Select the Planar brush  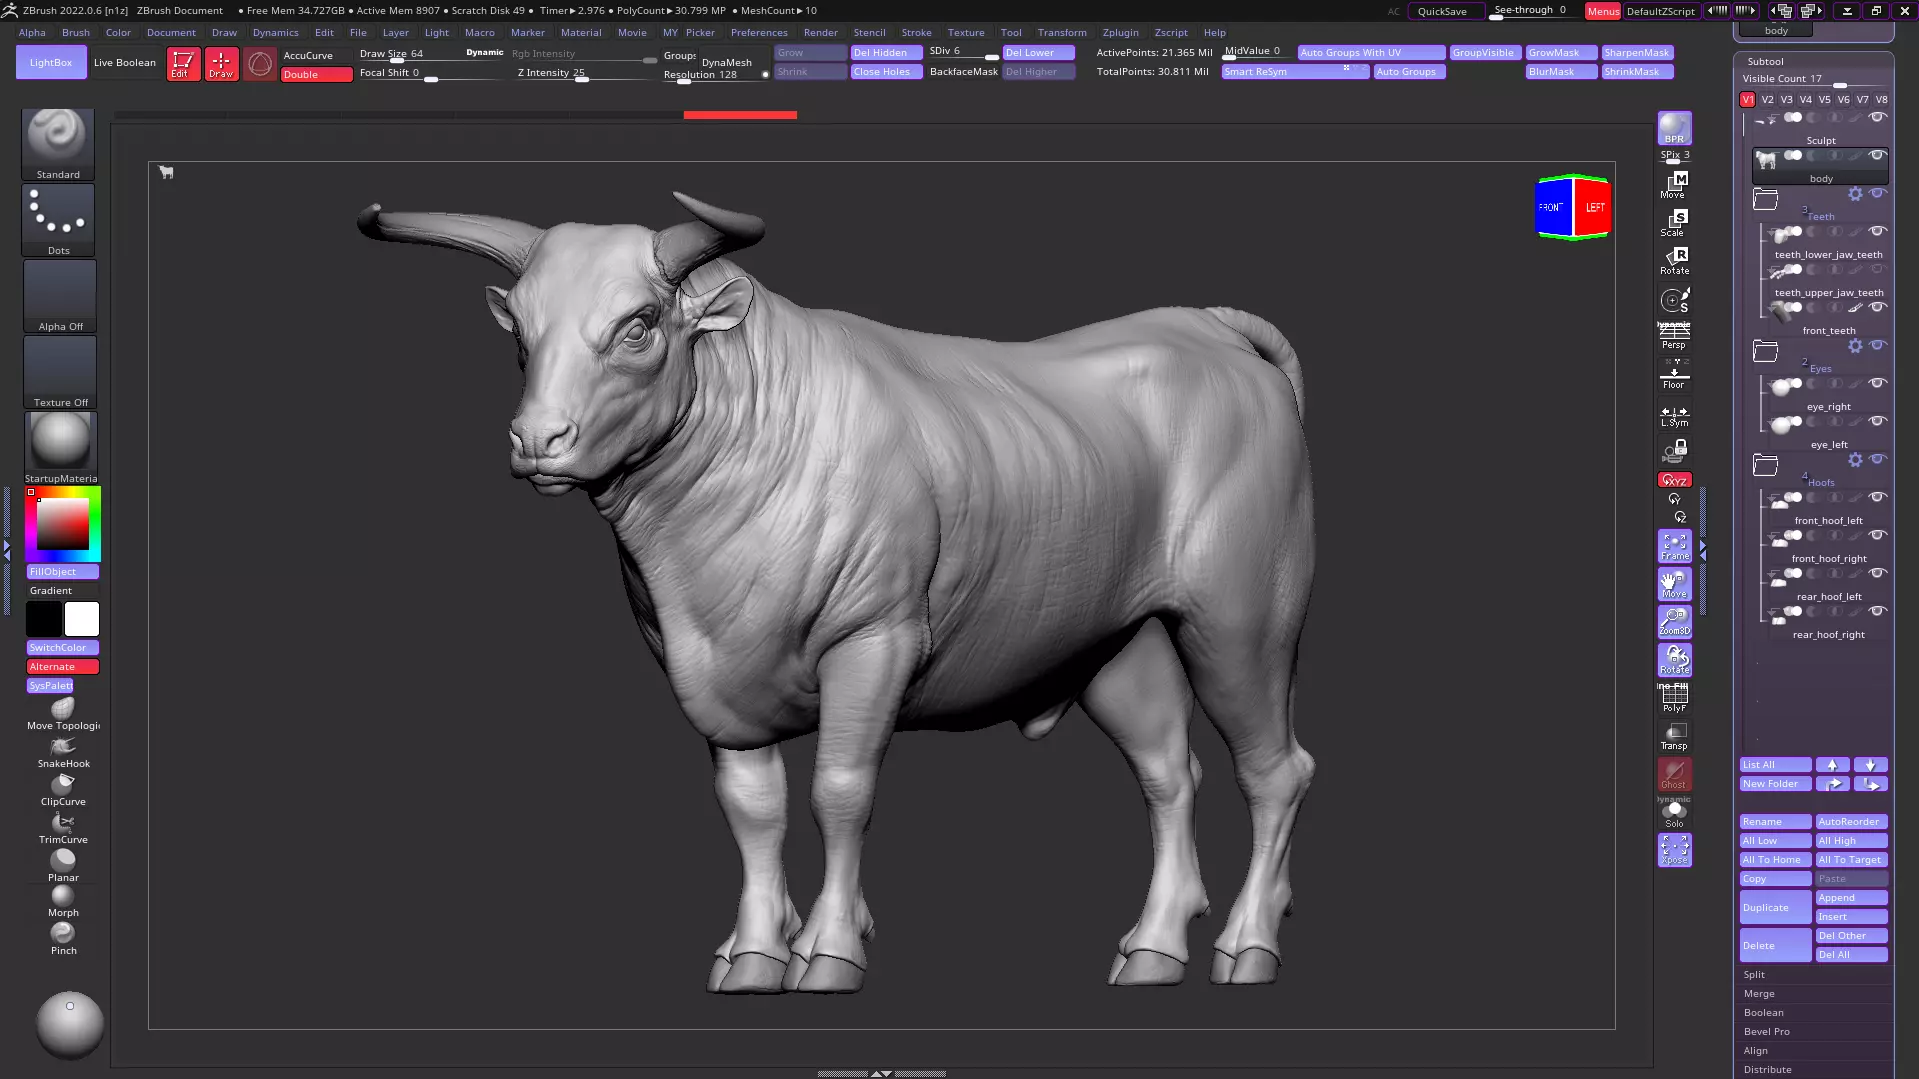[63, 866]
